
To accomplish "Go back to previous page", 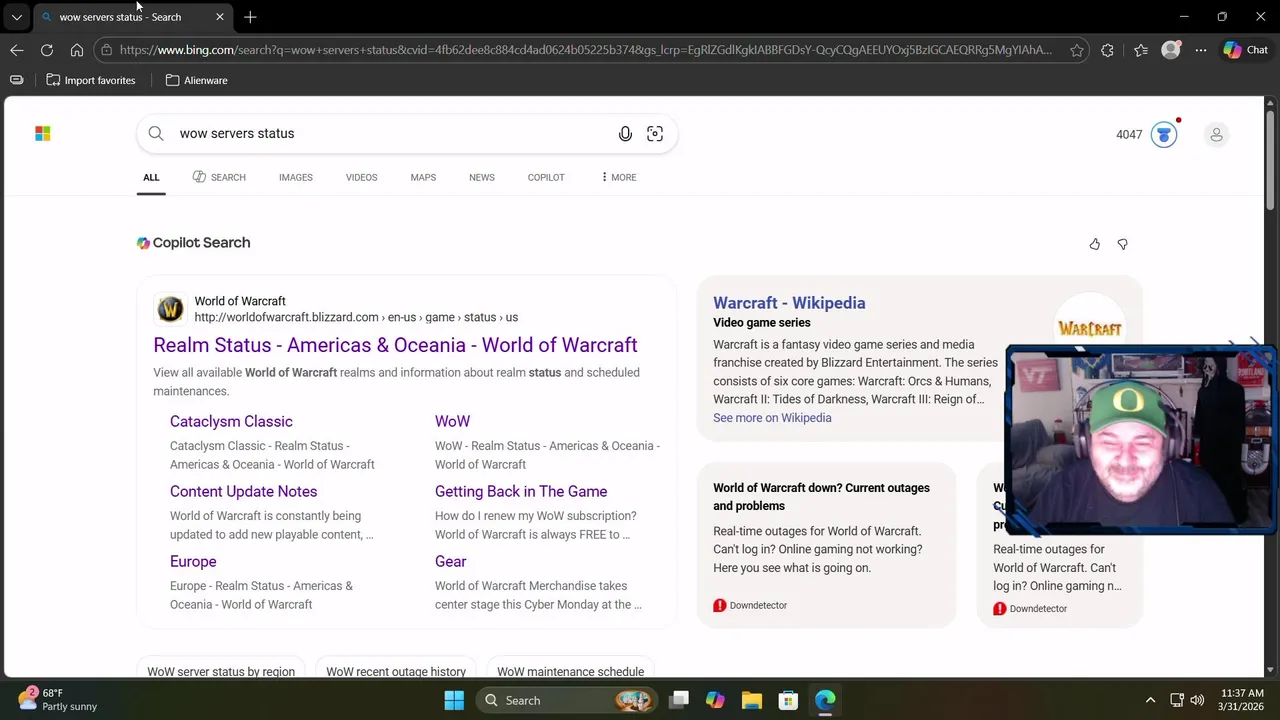I will pyautogui.click(x=17, y=50).
